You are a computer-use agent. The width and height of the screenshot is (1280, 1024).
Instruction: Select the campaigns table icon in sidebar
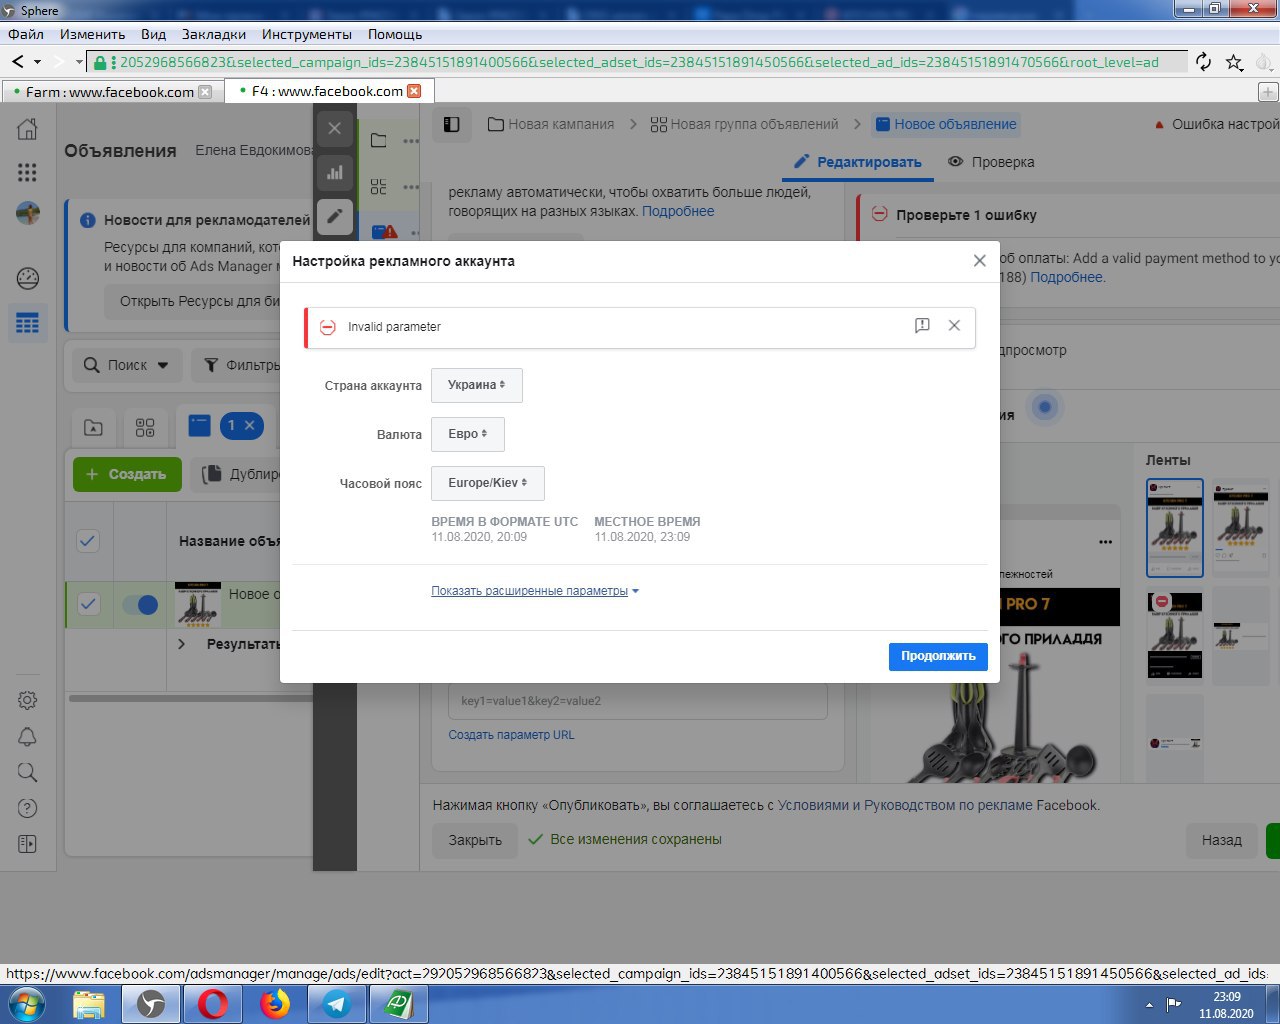(28, 323)
